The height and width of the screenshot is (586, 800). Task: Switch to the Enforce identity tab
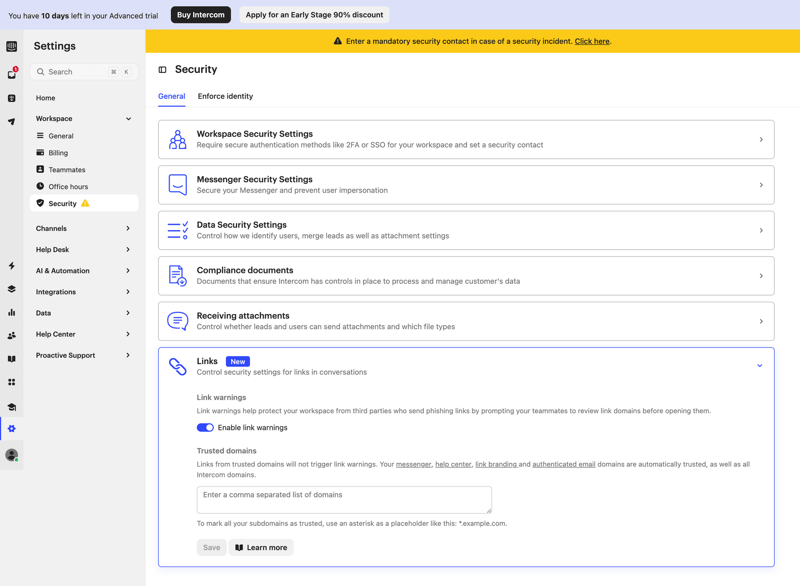pos(224,96)
